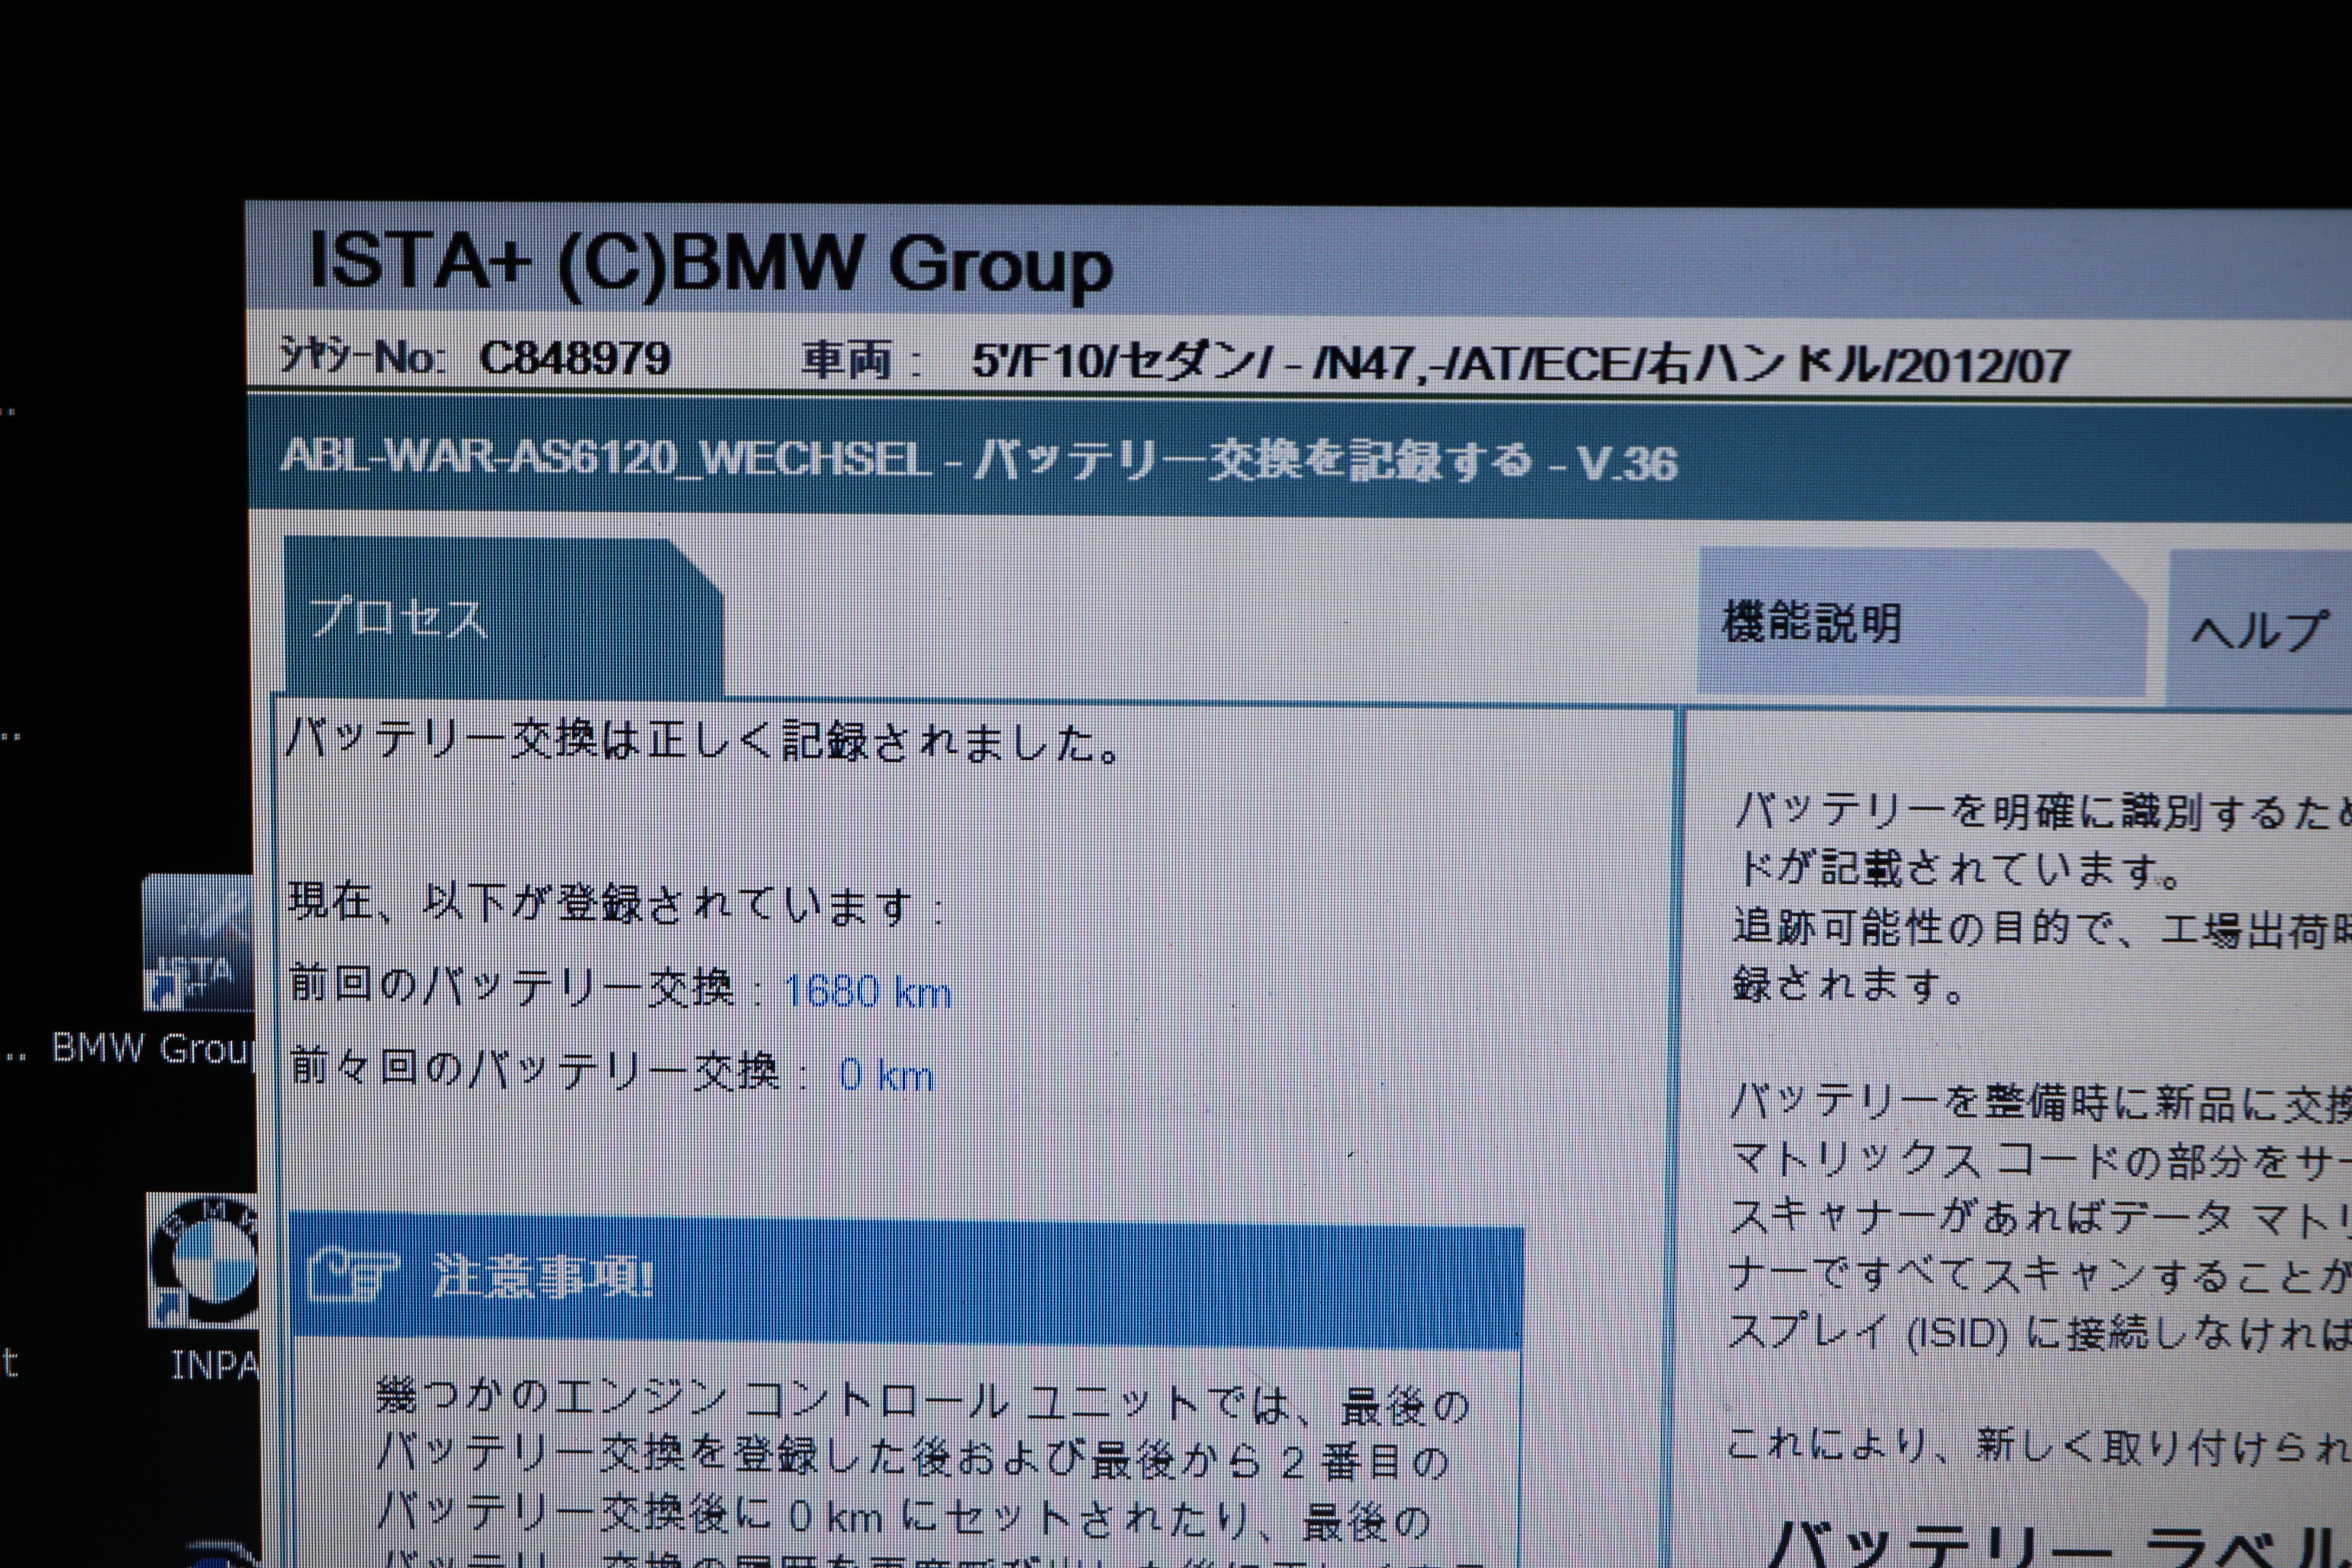Viewport: 2352px width, 1568px height.
Task: Open the INPA BMW desktop shortcut
Action: click(203, 1260)
